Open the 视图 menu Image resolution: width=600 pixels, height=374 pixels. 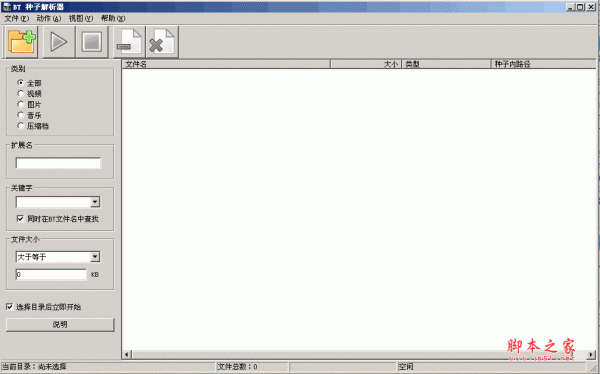[81, 18]
